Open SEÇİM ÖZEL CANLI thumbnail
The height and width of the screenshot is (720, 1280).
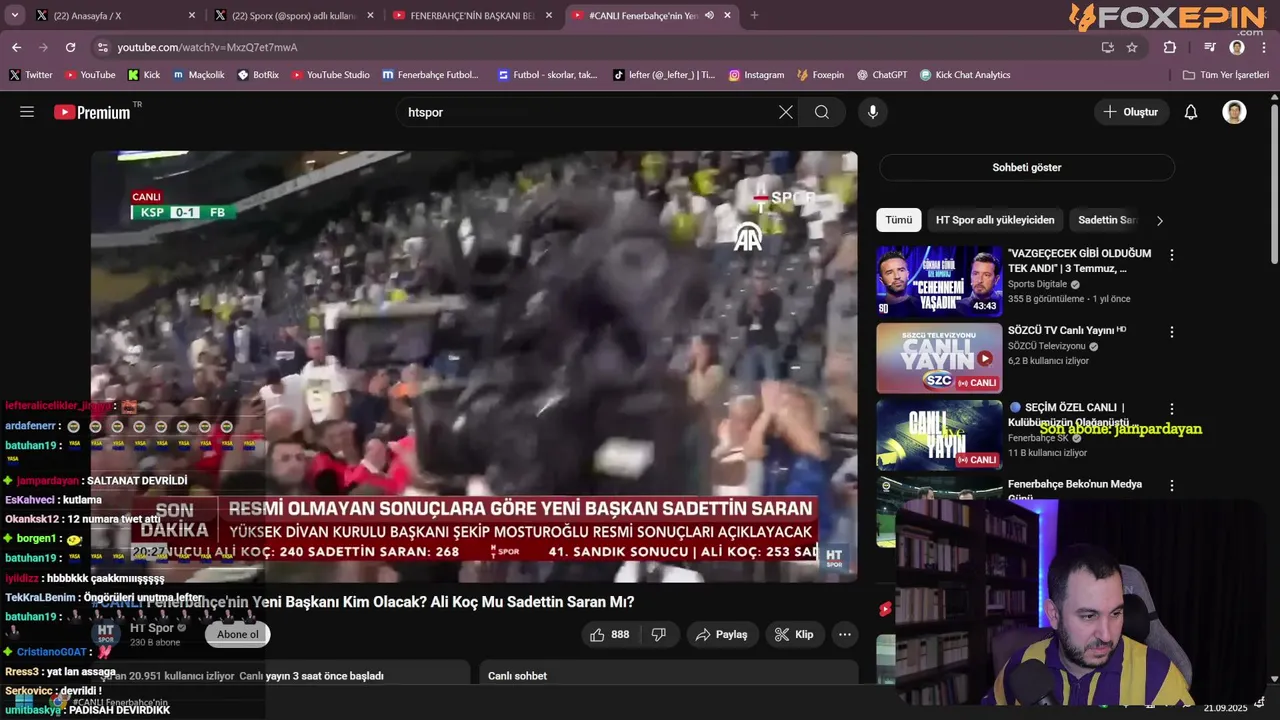point(939,435)
